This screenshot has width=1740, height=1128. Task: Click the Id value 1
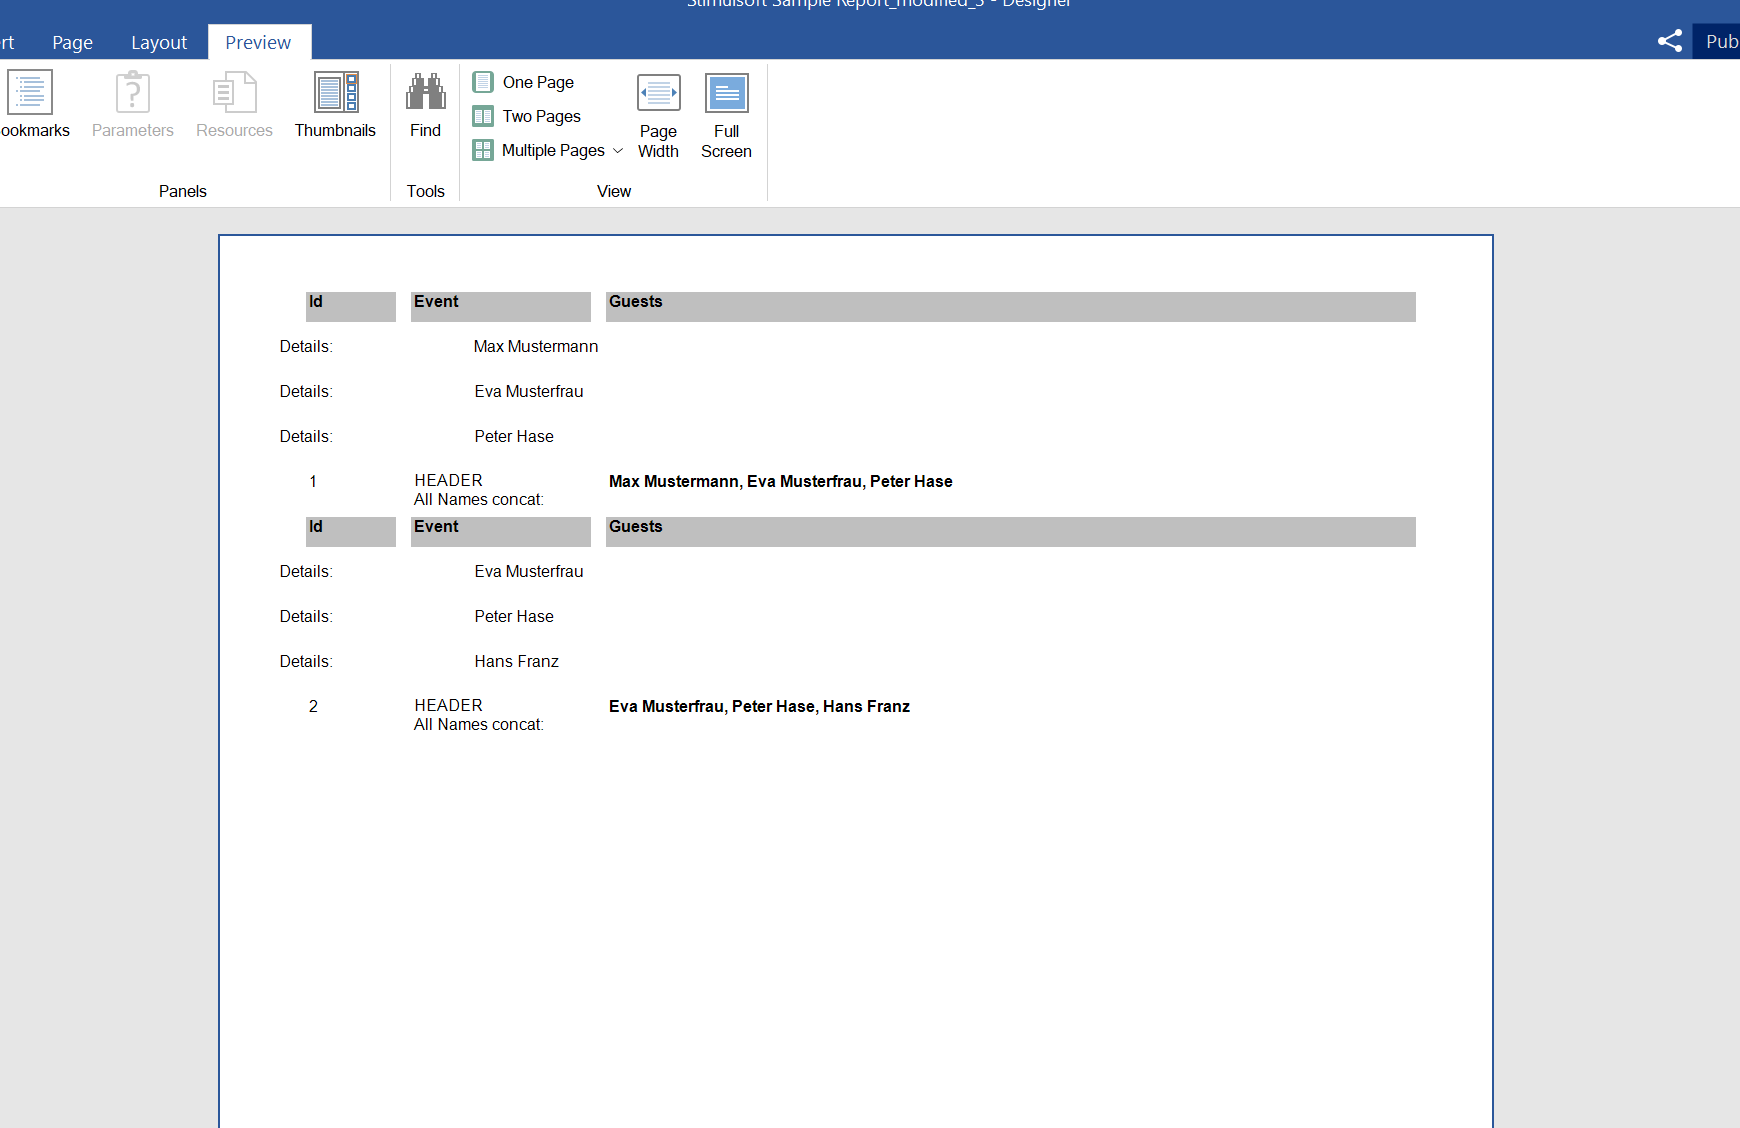[313, 481]
